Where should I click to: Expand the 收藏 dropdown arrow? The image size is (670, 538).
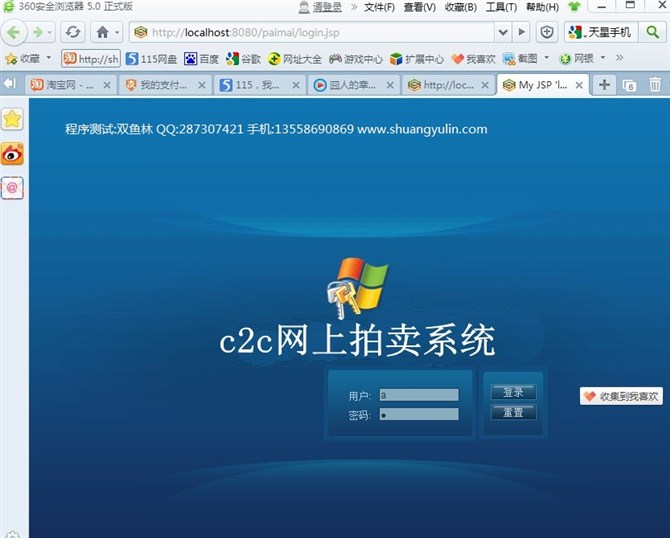click(49, 58)
